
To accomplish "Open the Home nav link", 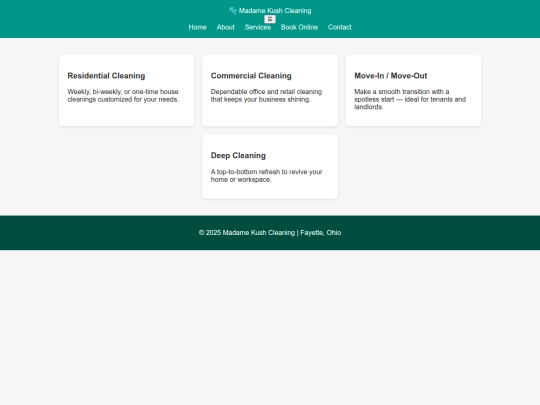I will pyautogui.click(x=197, y=27).
